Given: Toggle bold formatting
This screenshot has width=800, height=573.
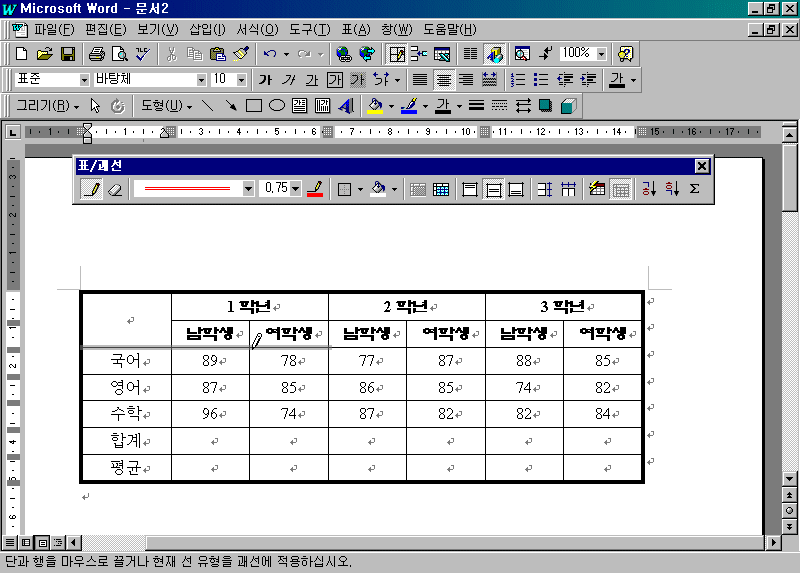Looking at the screenshot, I should click(x=265, y=80).
